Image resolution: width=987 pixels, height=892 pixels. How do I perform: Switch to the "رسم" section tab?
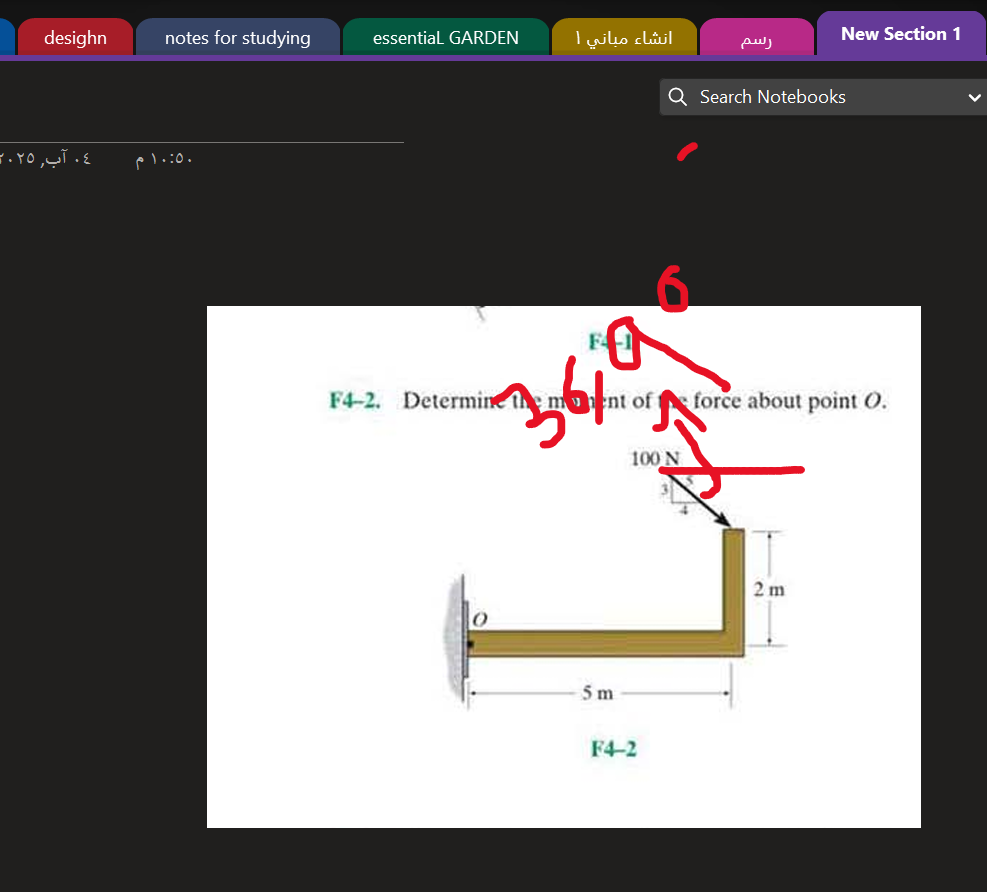756,36
